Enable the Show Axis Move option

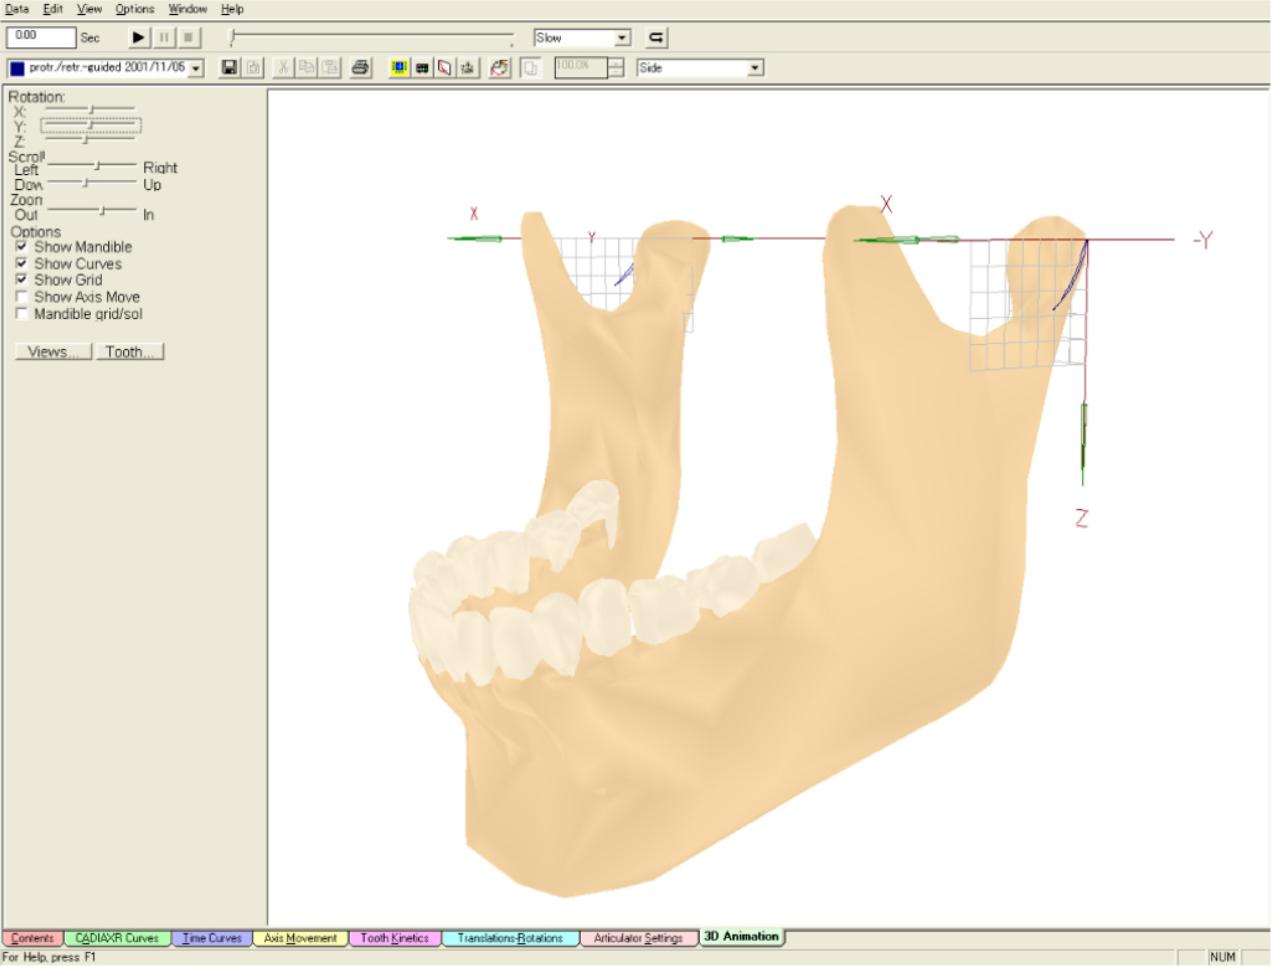(21, 297)
